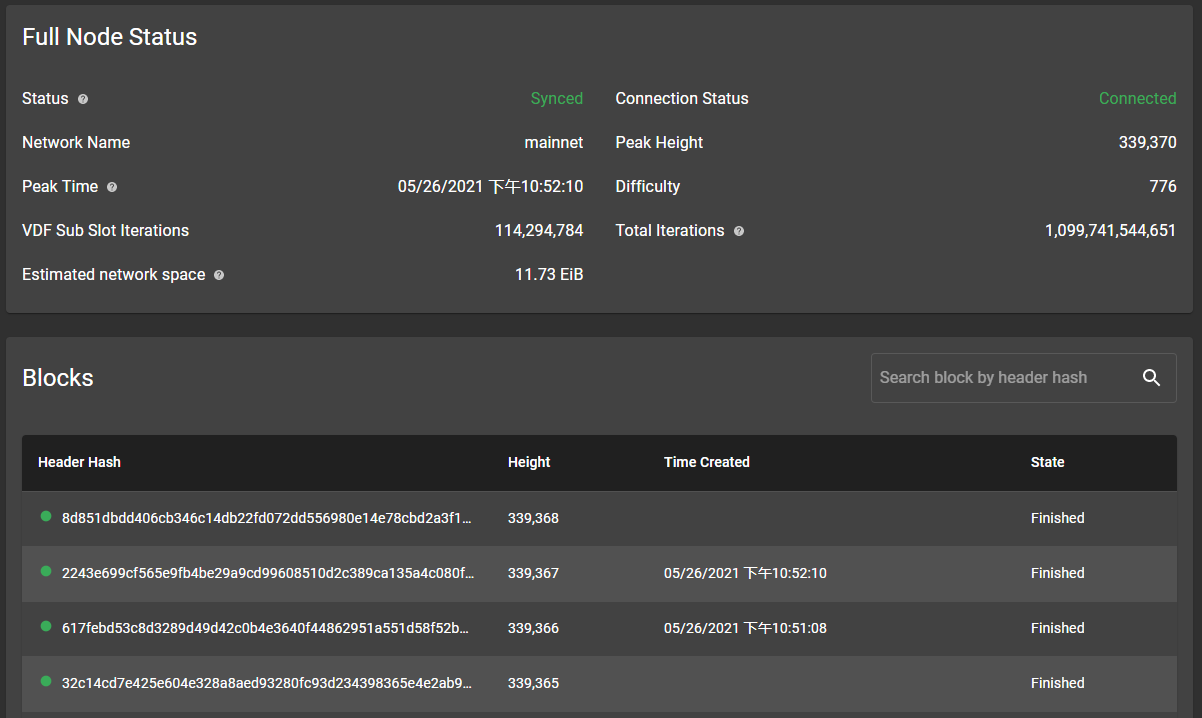The image size is (1202, 718).
Task: Click Total Iterations value 1,099,741,544,651
Action: click(x=1110, y=231)
